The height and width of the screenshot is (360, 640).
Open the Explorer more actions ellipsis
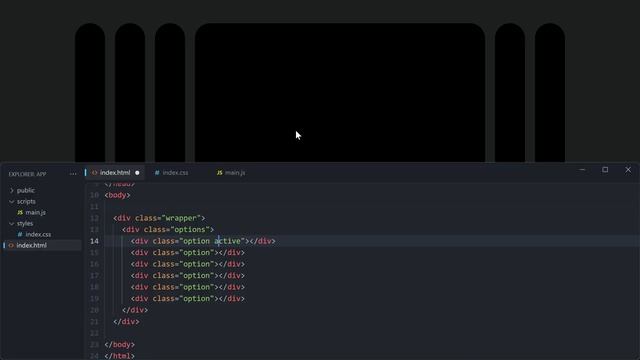coord(73,174)
